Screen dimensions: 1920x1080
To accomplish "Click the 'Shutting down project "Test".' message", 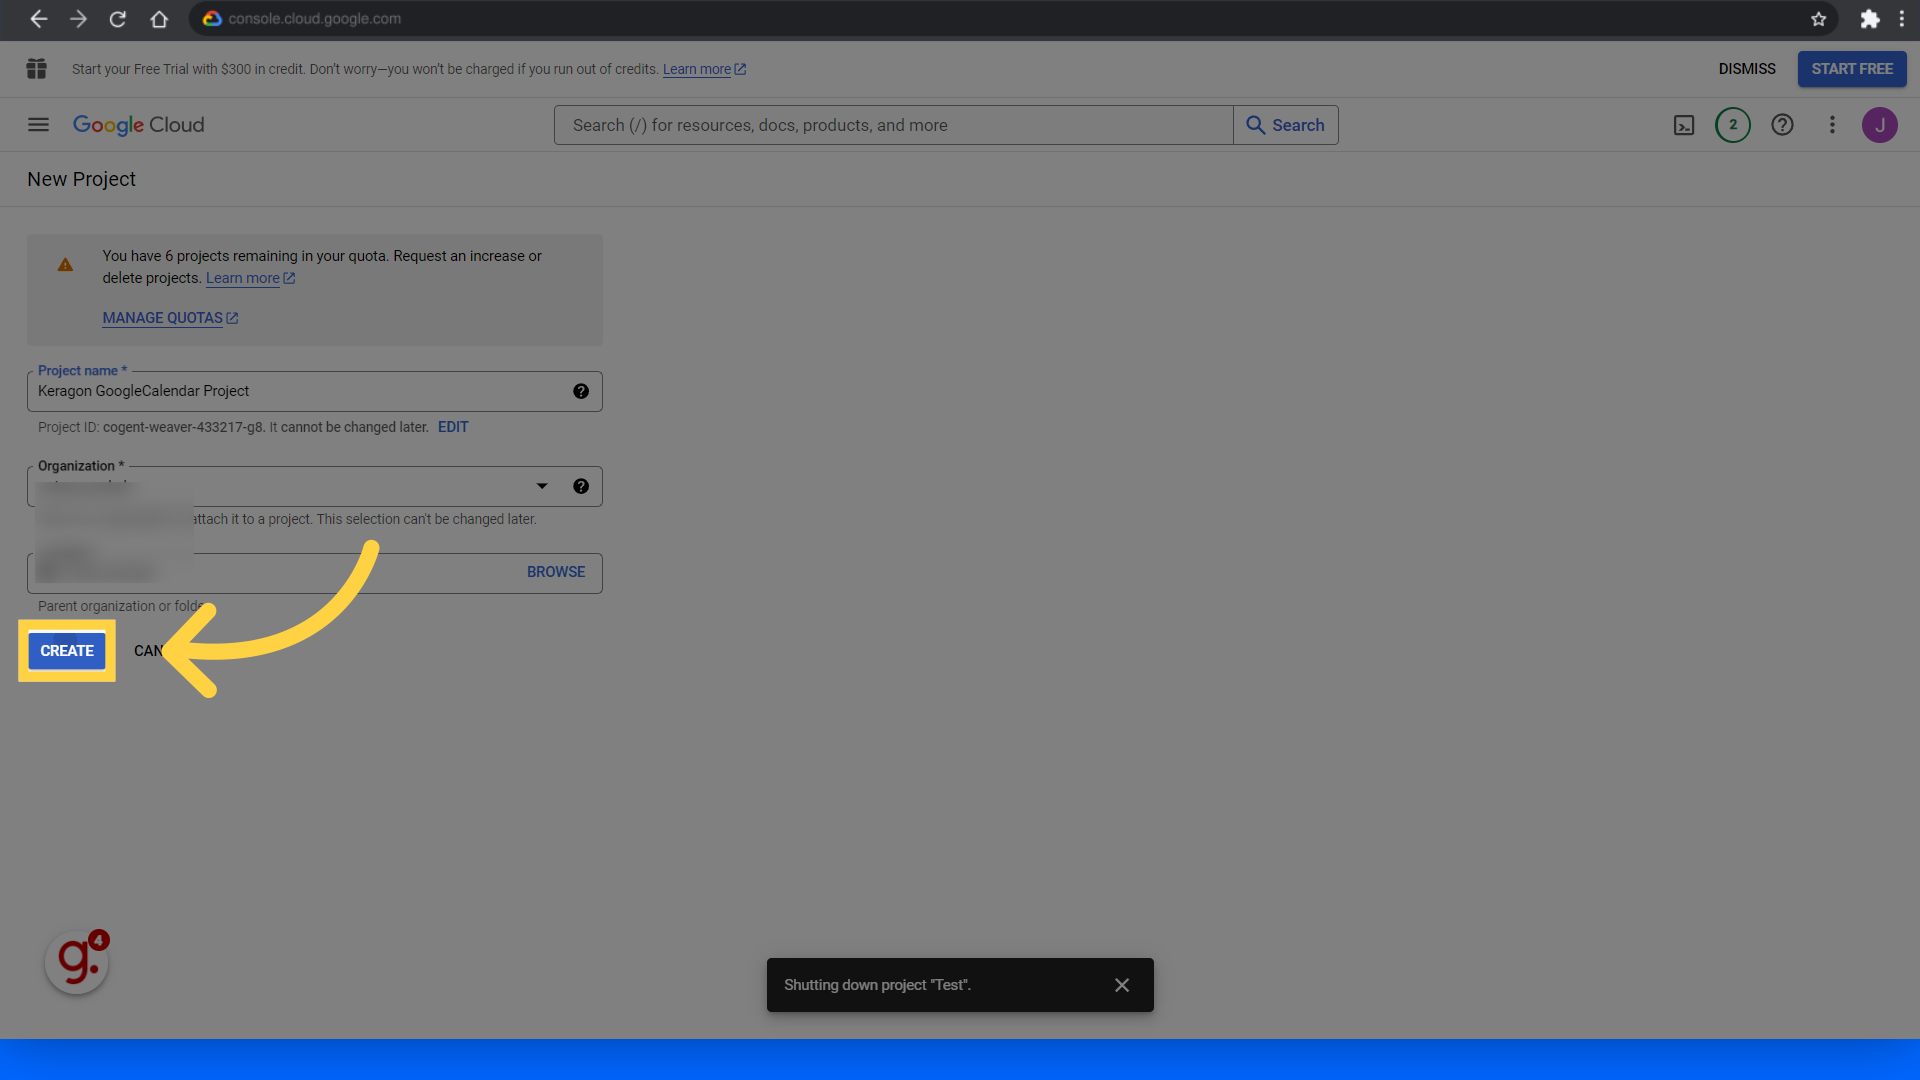I will [877, 985].
